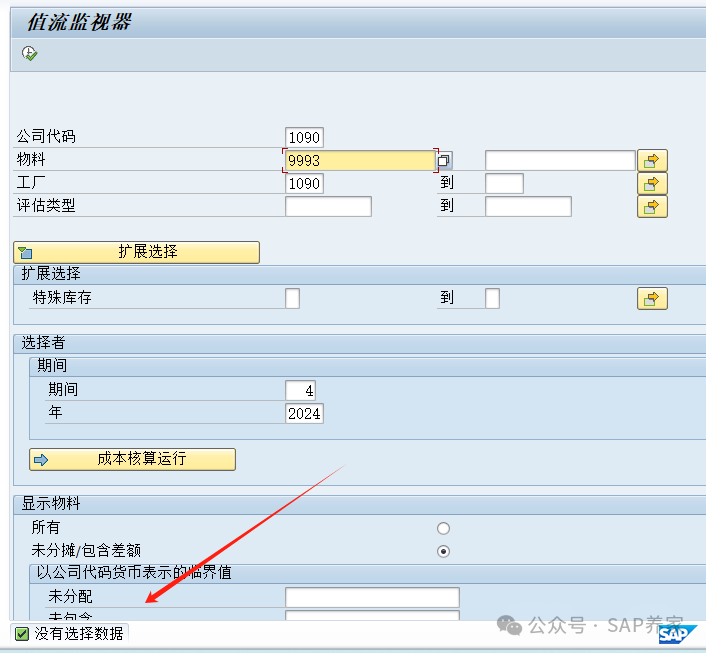Viewport: 706px width, 653px height.
Task: Click the plant (工厂) field containing 1090
Action: click(304, 183)
